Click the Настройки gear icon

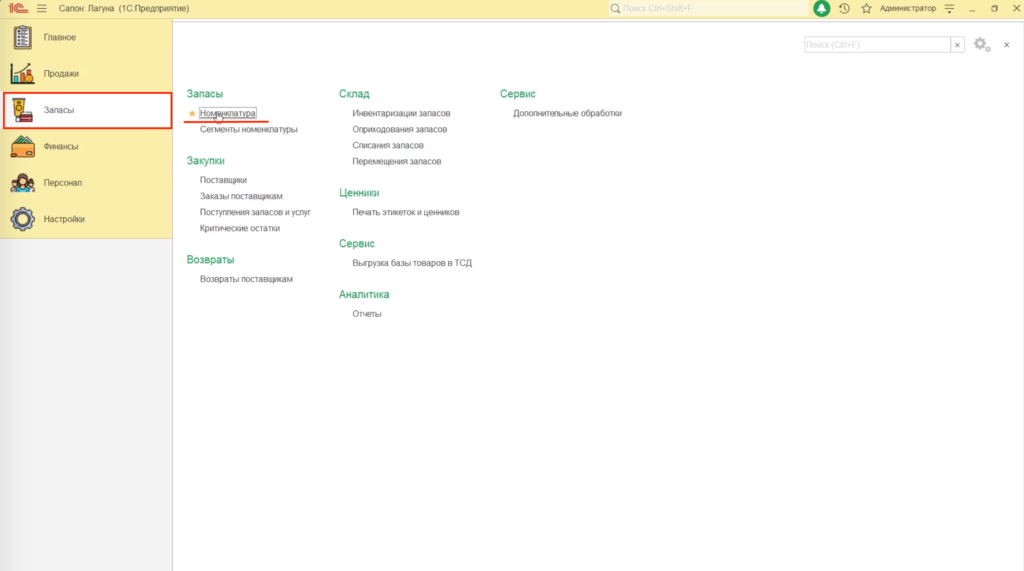[x=22, y=219]
